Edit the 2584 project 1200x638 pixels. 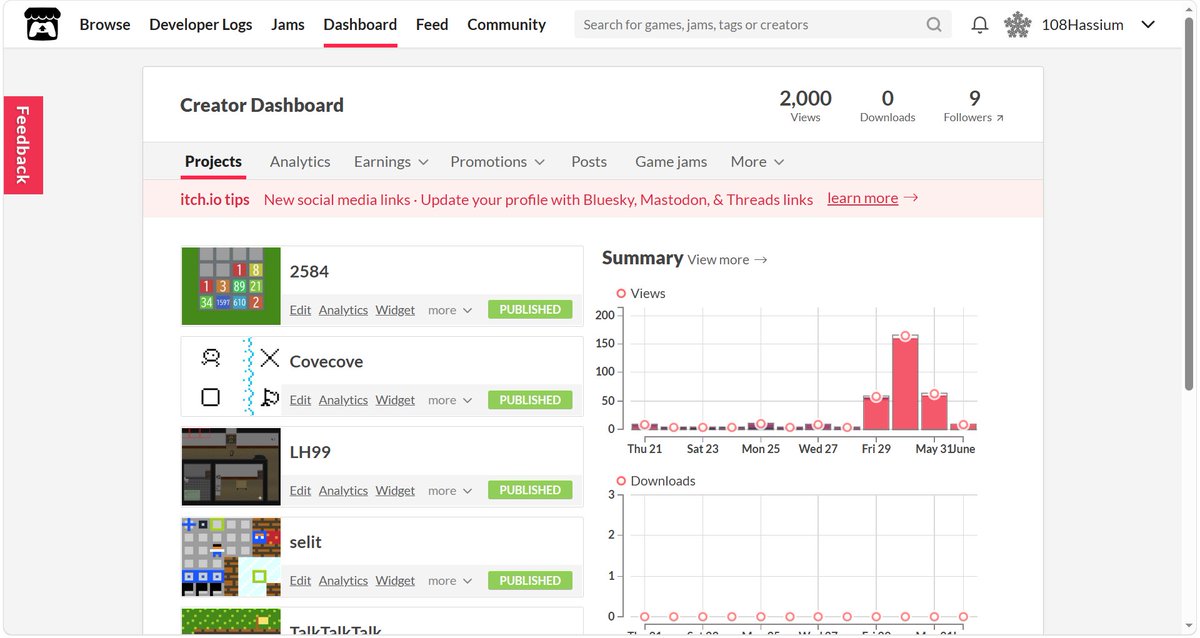pyautogui.click(x=300, y=310)
